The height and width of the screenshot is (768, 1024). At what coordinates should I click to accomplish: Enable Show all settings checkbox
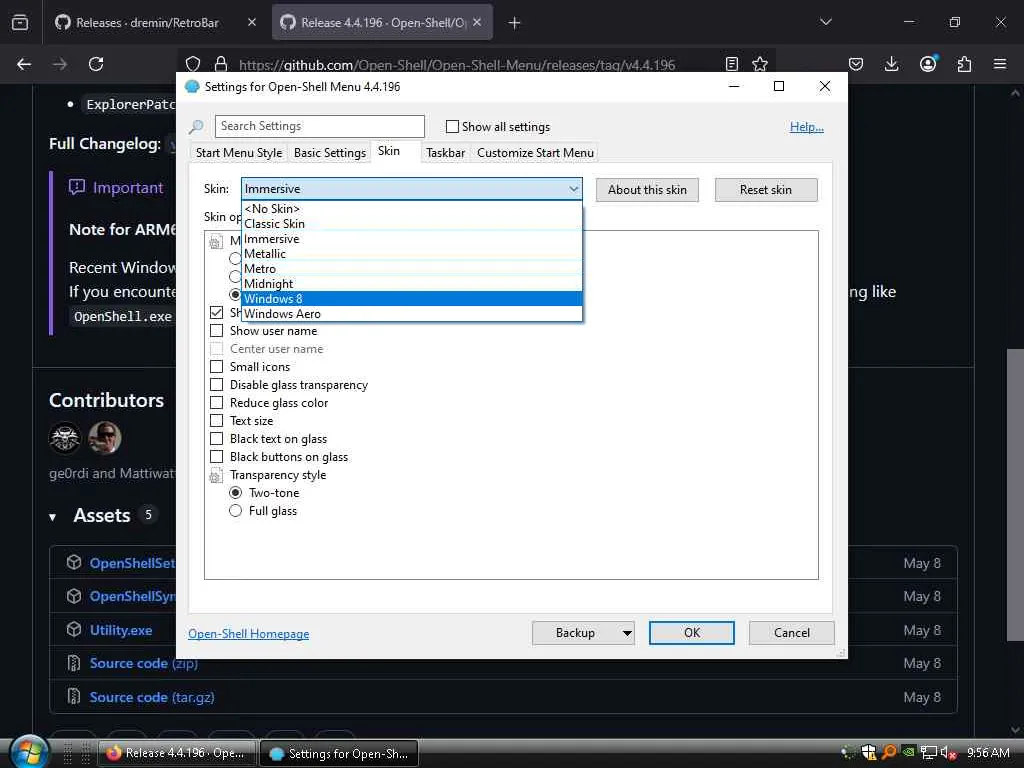[452, 127]
